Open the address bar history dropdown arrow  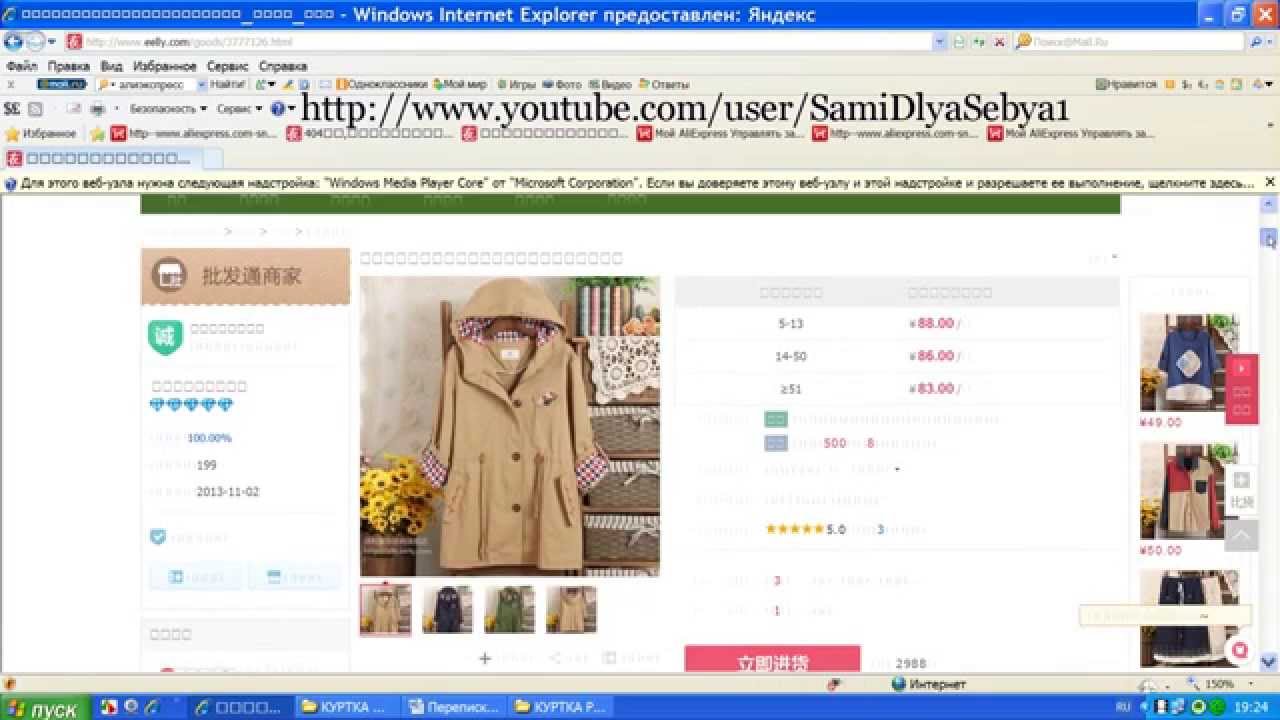pos(939,42)
